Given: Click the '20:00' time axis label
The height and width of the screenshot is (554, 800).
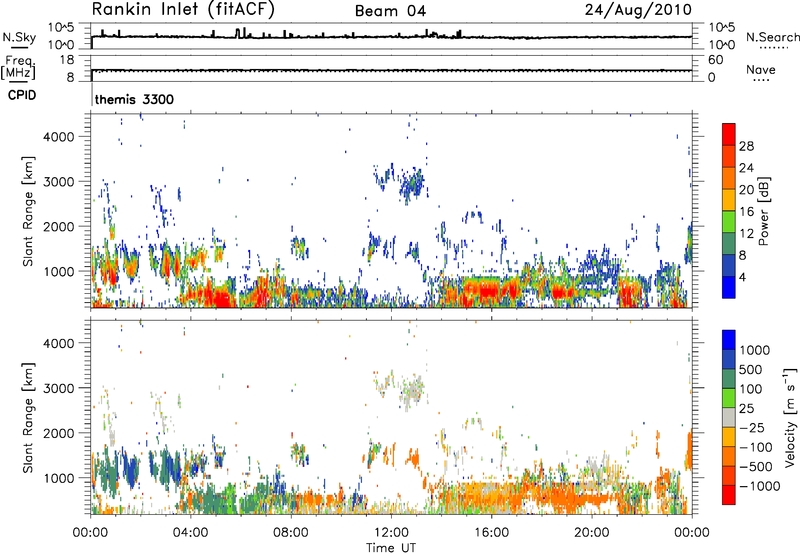Looking at the screenshot, I should click(592, 533).
